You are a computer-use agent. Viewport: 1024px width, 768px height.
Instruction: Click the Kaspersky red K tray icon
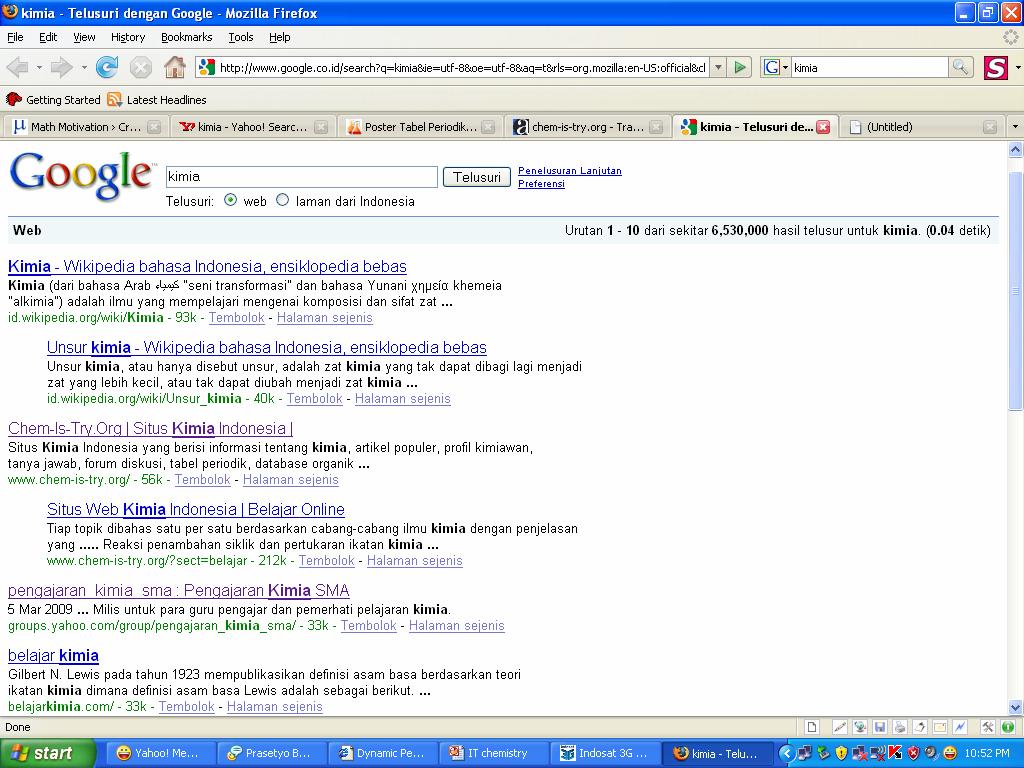pos(895,753)
